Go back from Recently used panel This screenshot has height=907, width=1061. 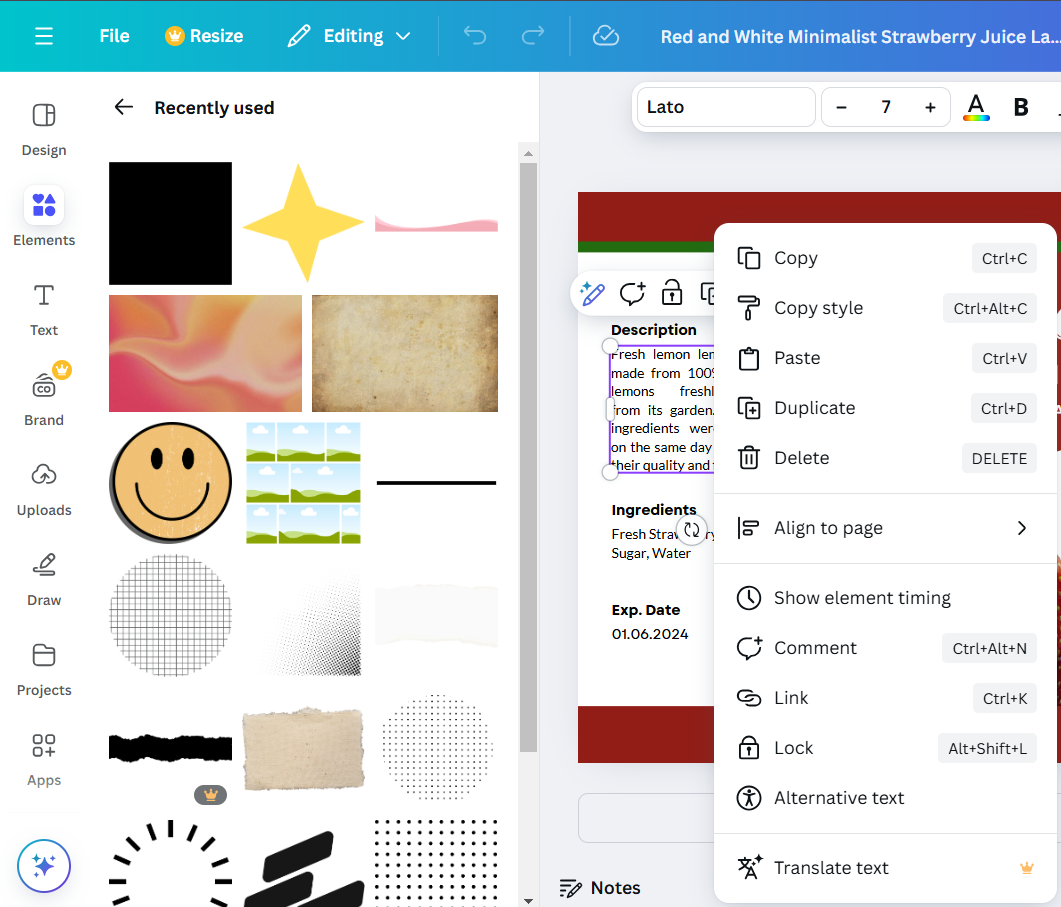click(x=124, y=107)
